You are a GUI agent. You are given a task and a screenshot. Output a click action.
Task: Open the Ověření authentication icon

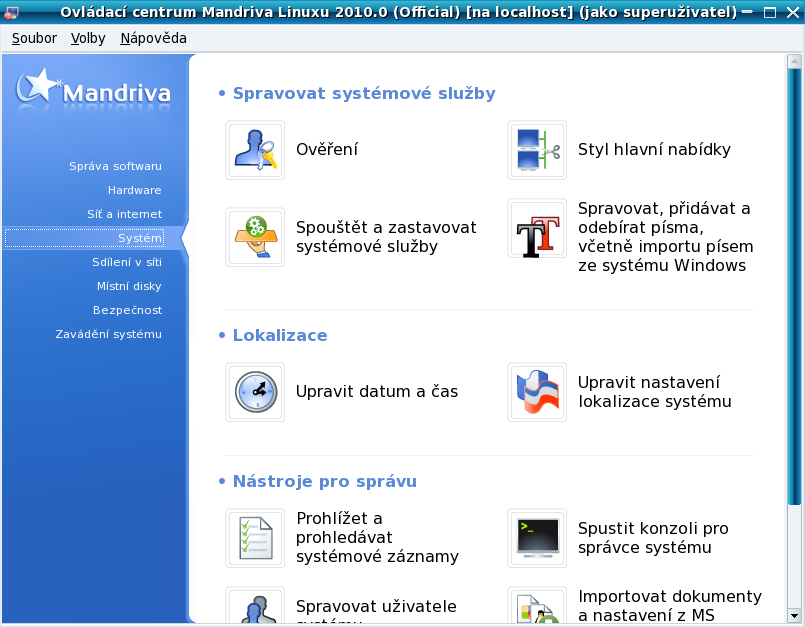[x=255, y=150]
